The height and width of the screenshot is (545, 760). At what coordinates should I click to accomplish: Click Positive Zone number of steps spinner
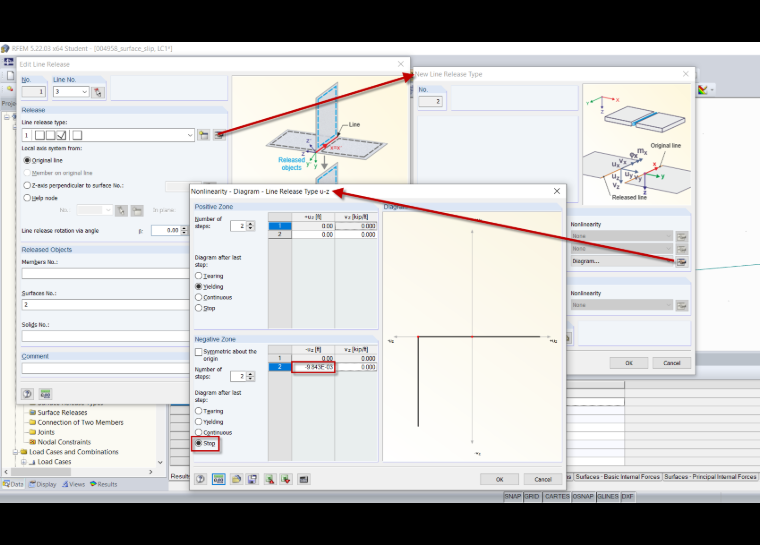pyautogui.click(x=251, y=226)
